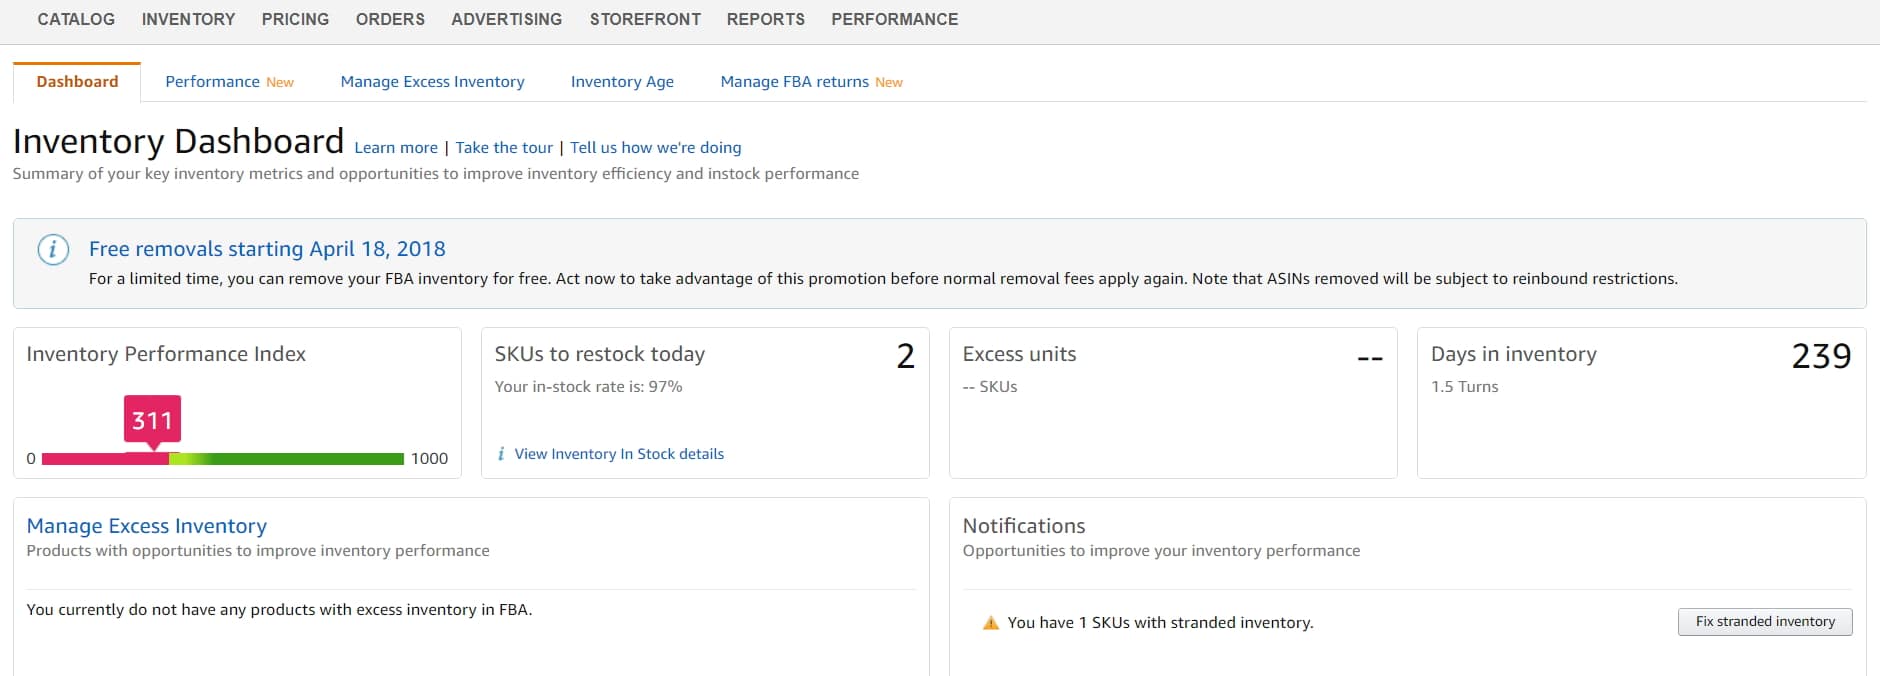Click the Manage Excess Inventory heading link
Viewport: 1880px width, 676px height.
click(147, 526)
